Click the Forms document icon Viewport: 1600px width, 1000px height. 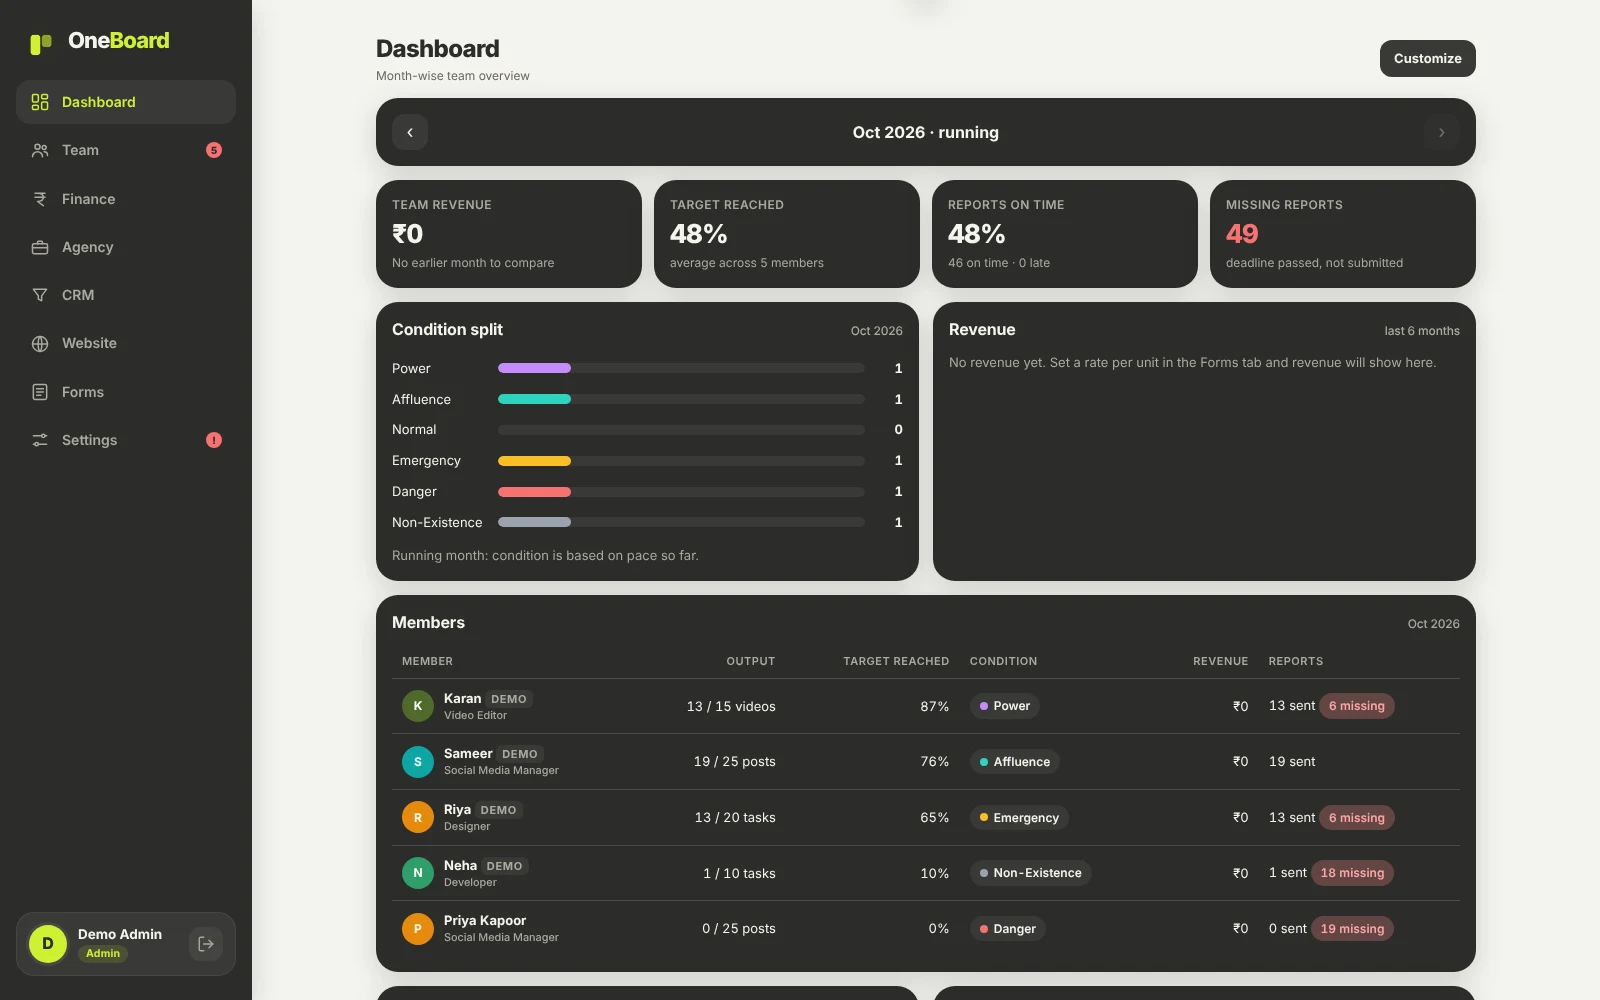tap(40, 392)
